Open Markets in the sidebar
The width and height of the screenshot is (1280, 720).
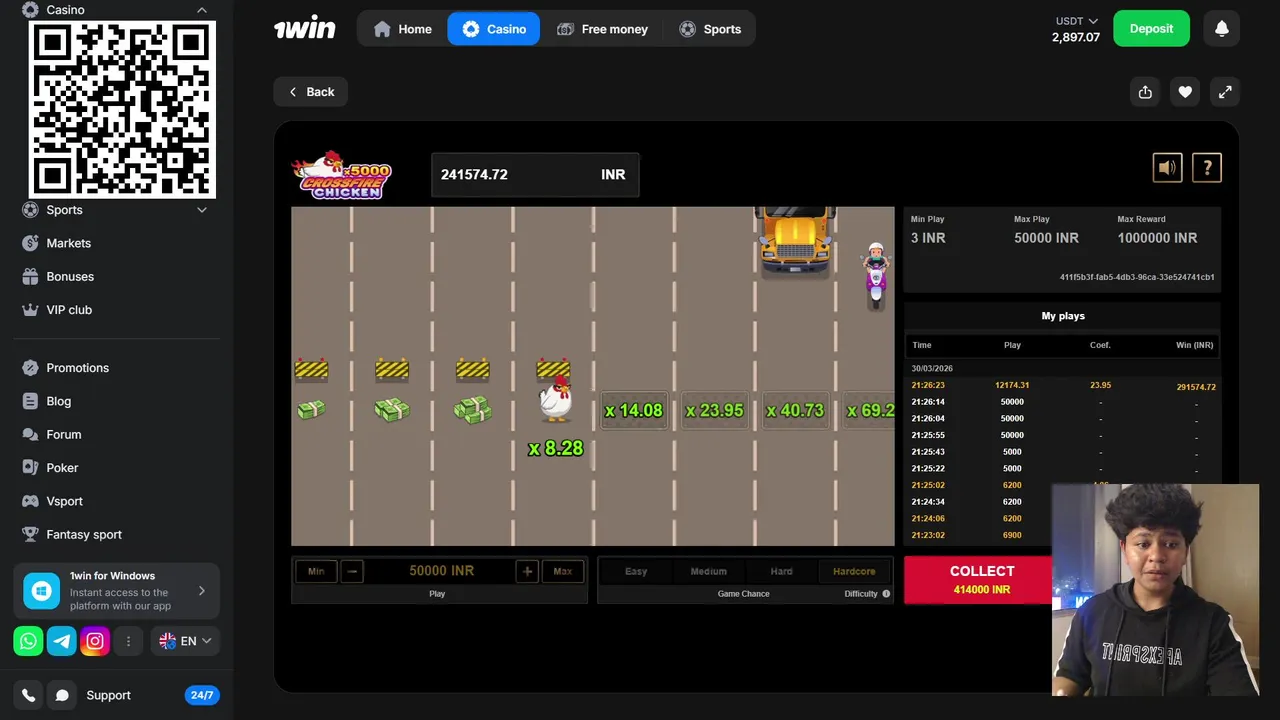pos(68,243)
